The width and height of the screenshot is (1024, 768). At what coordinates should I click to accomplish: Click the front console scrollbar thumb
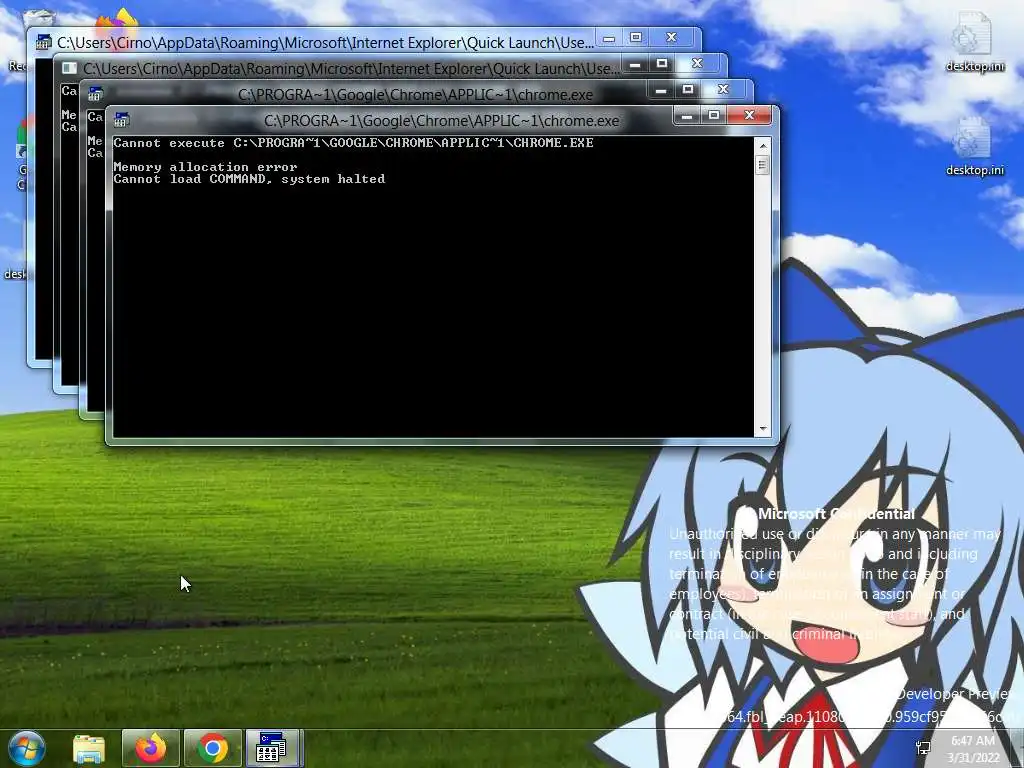point(762,165)
